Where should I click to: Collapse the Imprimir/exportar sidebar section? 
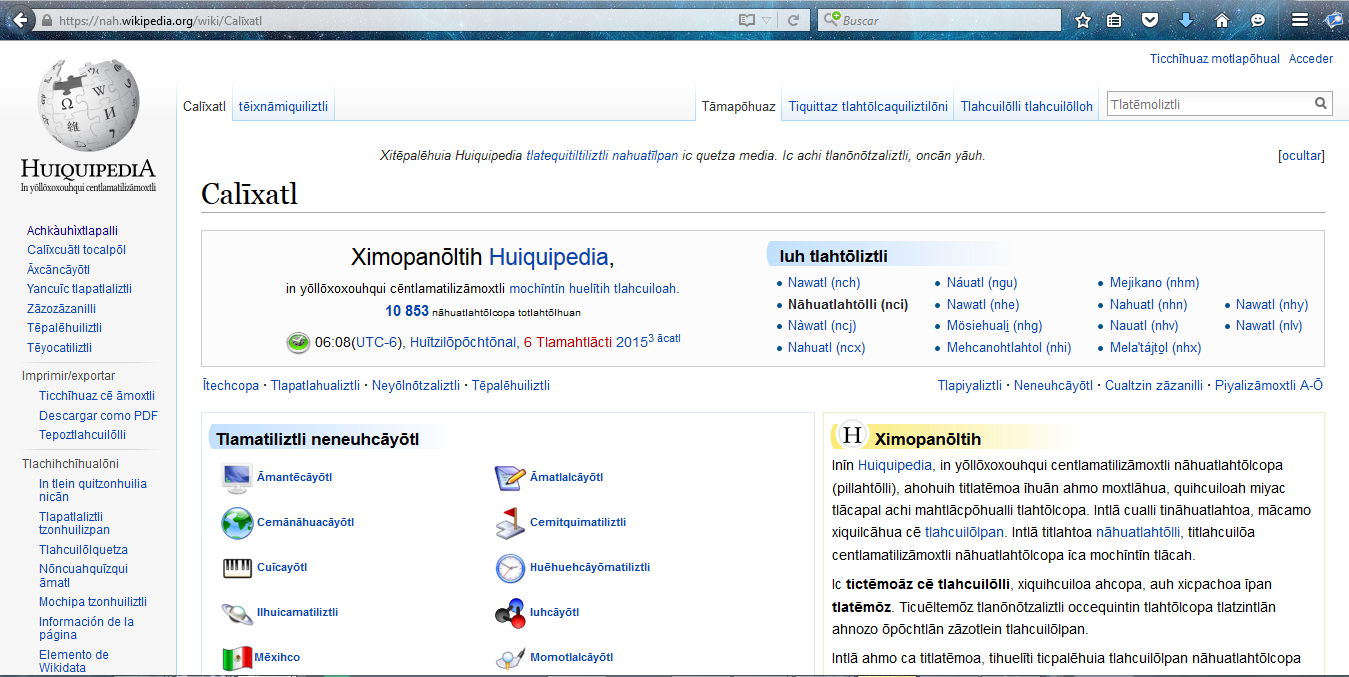point(68,376)
